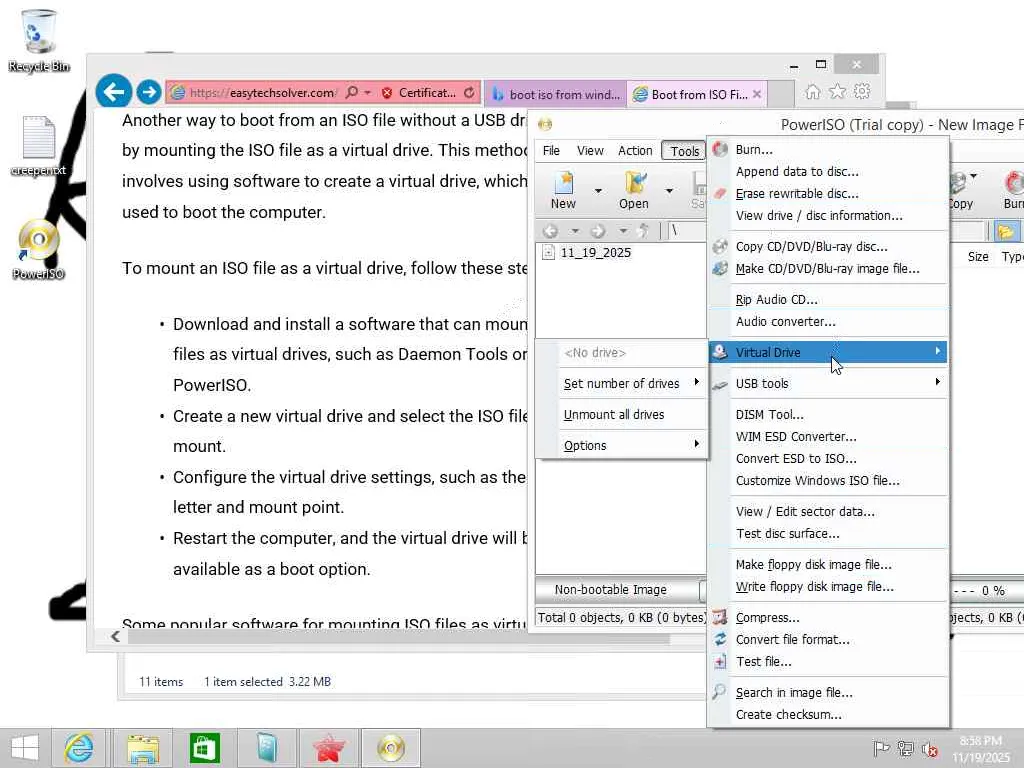The height and width of the screenshot is (768, 1024).
Task: Click Internet Explorer in the taskbar
Action: click(78, 748)
